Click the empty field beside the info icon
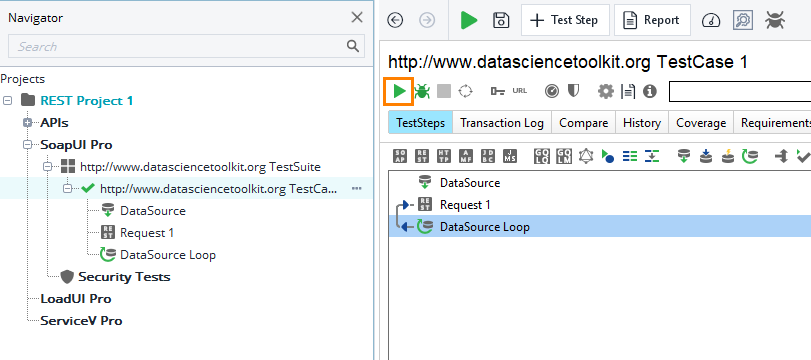Screen dimensions: 811x360 (x=740, y=92)
